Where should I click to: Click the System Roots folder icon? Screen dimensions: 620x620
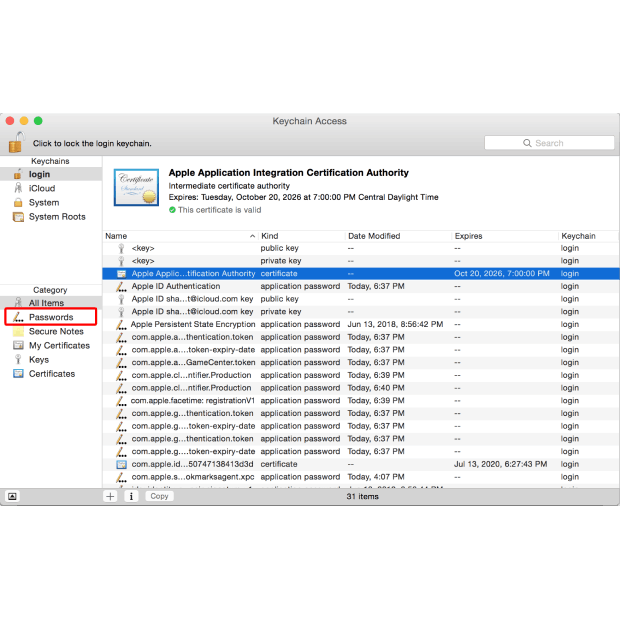point(18,217)
